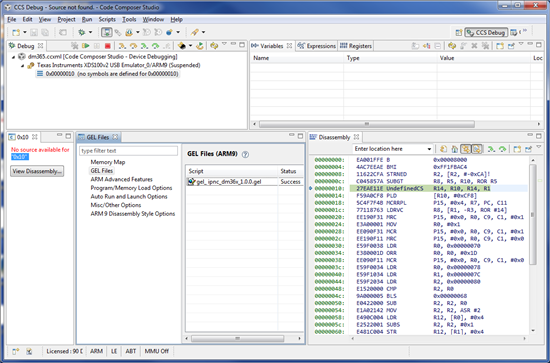The image size is (550, 363).
Task: Click the Resume (green play) debug button
Action: click(85, 46)
